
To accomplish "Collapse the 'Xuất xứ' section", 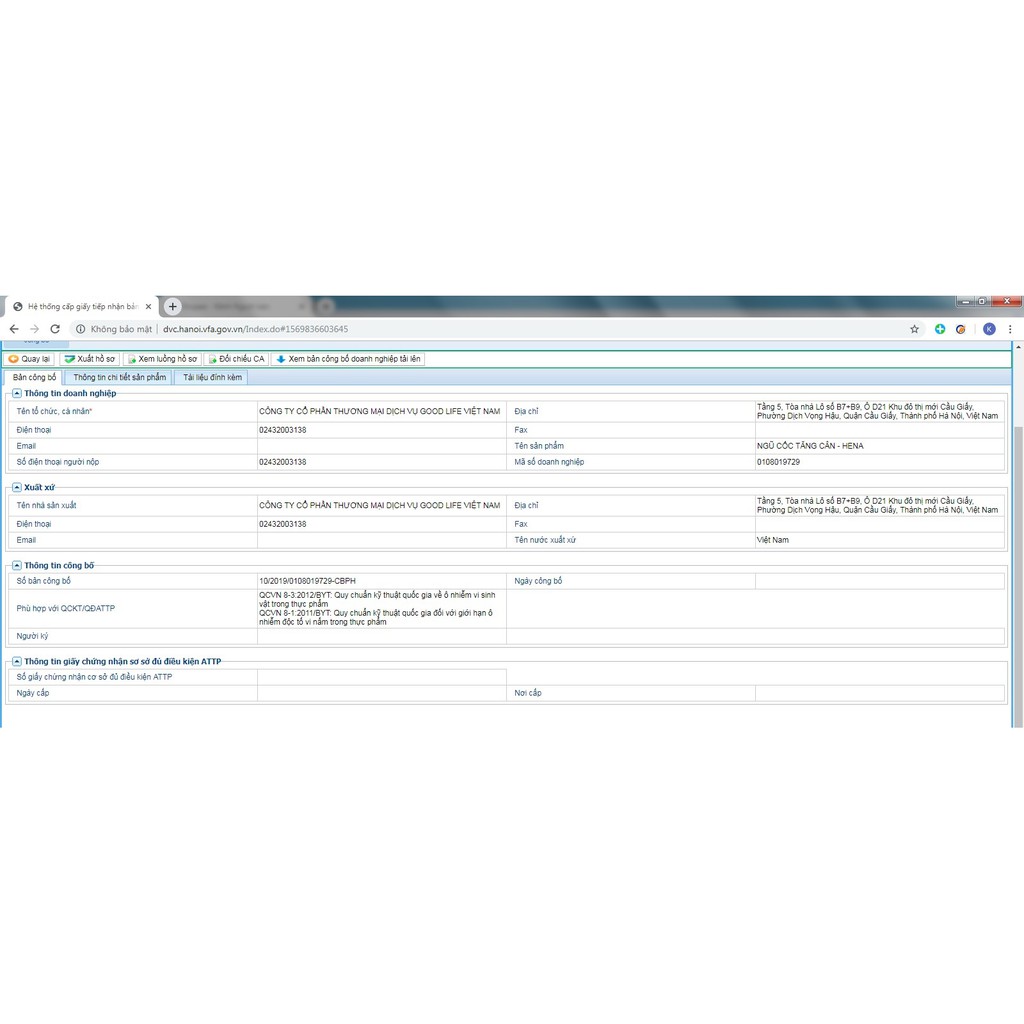I will click(17, 487).
